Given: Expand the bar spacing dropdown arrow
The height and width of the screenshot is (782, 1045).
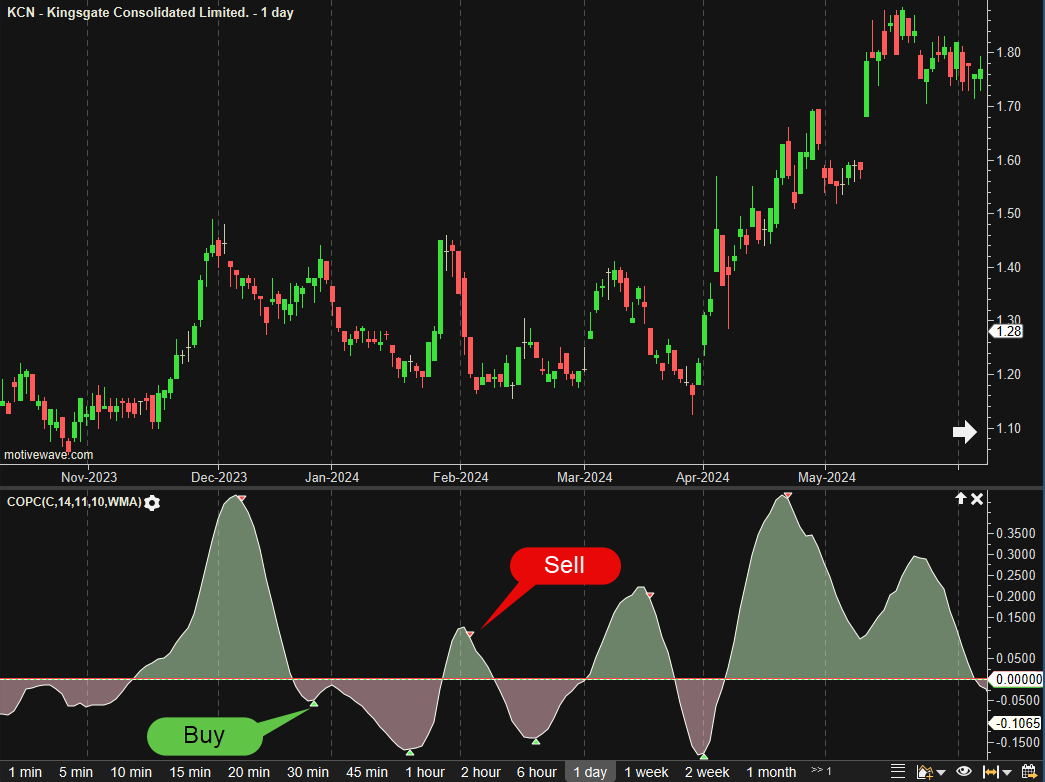Looking at the screenshot, I should pos(1006,773).
